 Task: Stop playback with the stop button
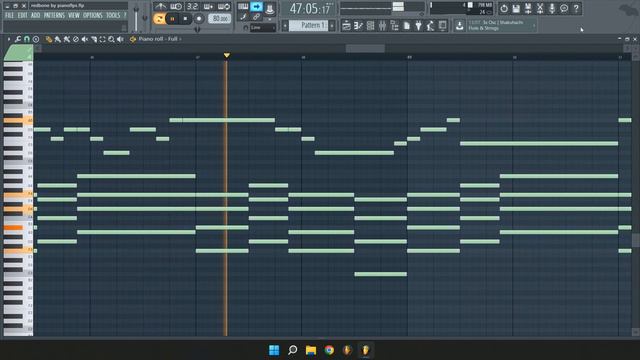tap(185, 19)
